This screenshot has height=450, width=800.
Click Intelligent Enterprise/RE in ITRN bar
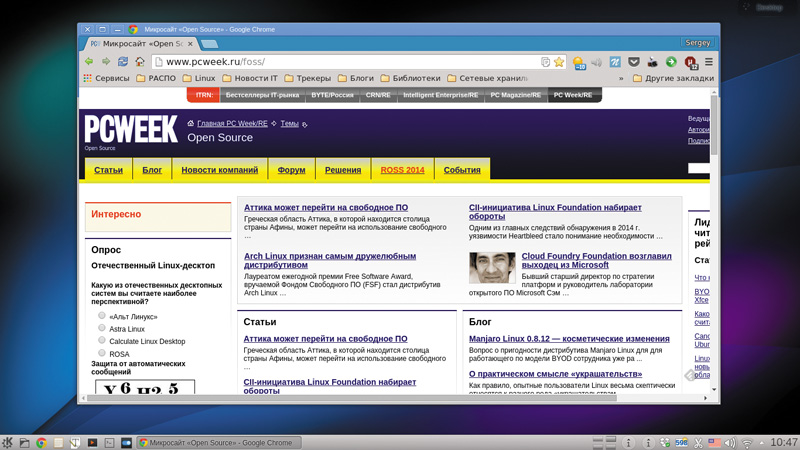pos(441,95)
